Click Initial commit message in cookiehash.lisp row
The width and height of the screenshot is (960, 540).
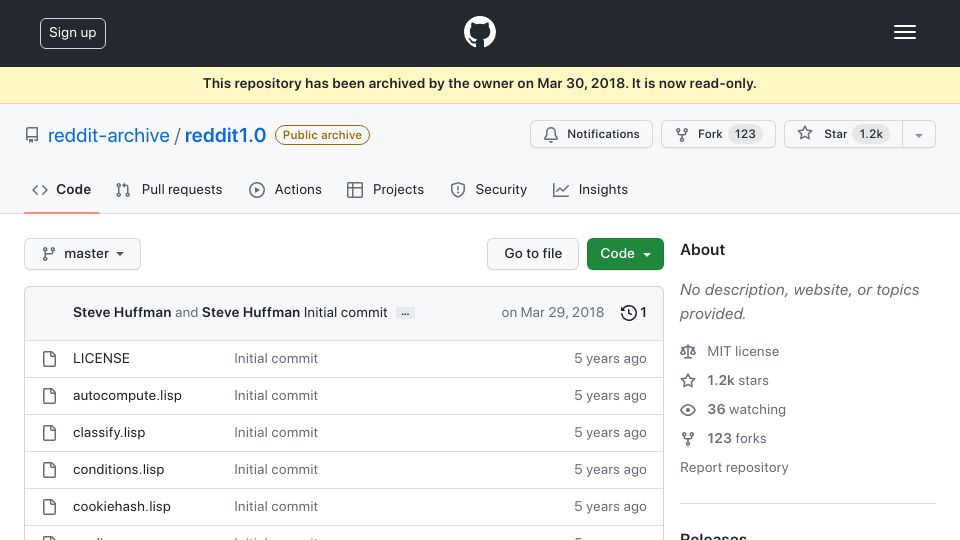click(x=276, y=507)
